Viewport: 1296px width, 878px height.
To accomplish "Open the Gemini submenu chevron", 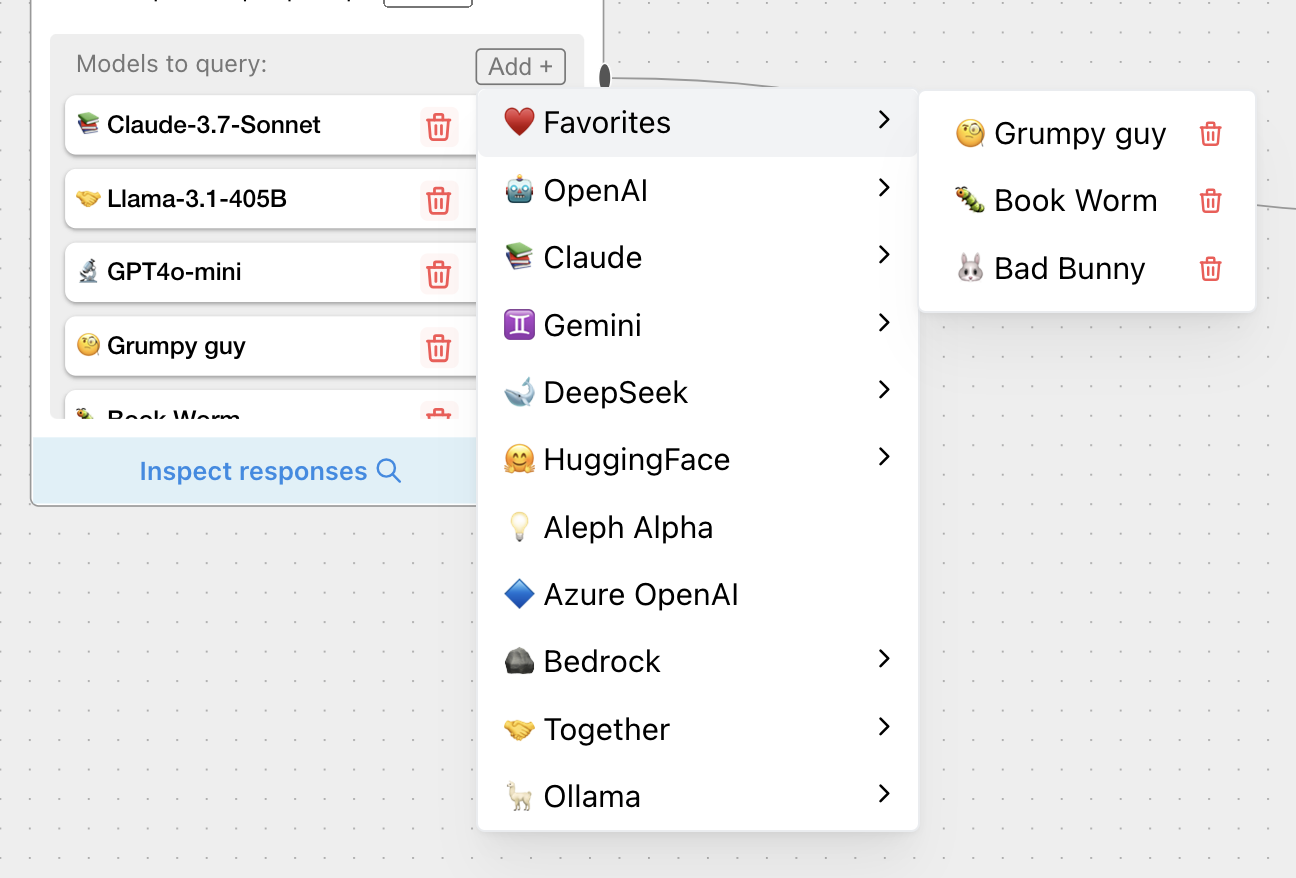I will [883, 323].
